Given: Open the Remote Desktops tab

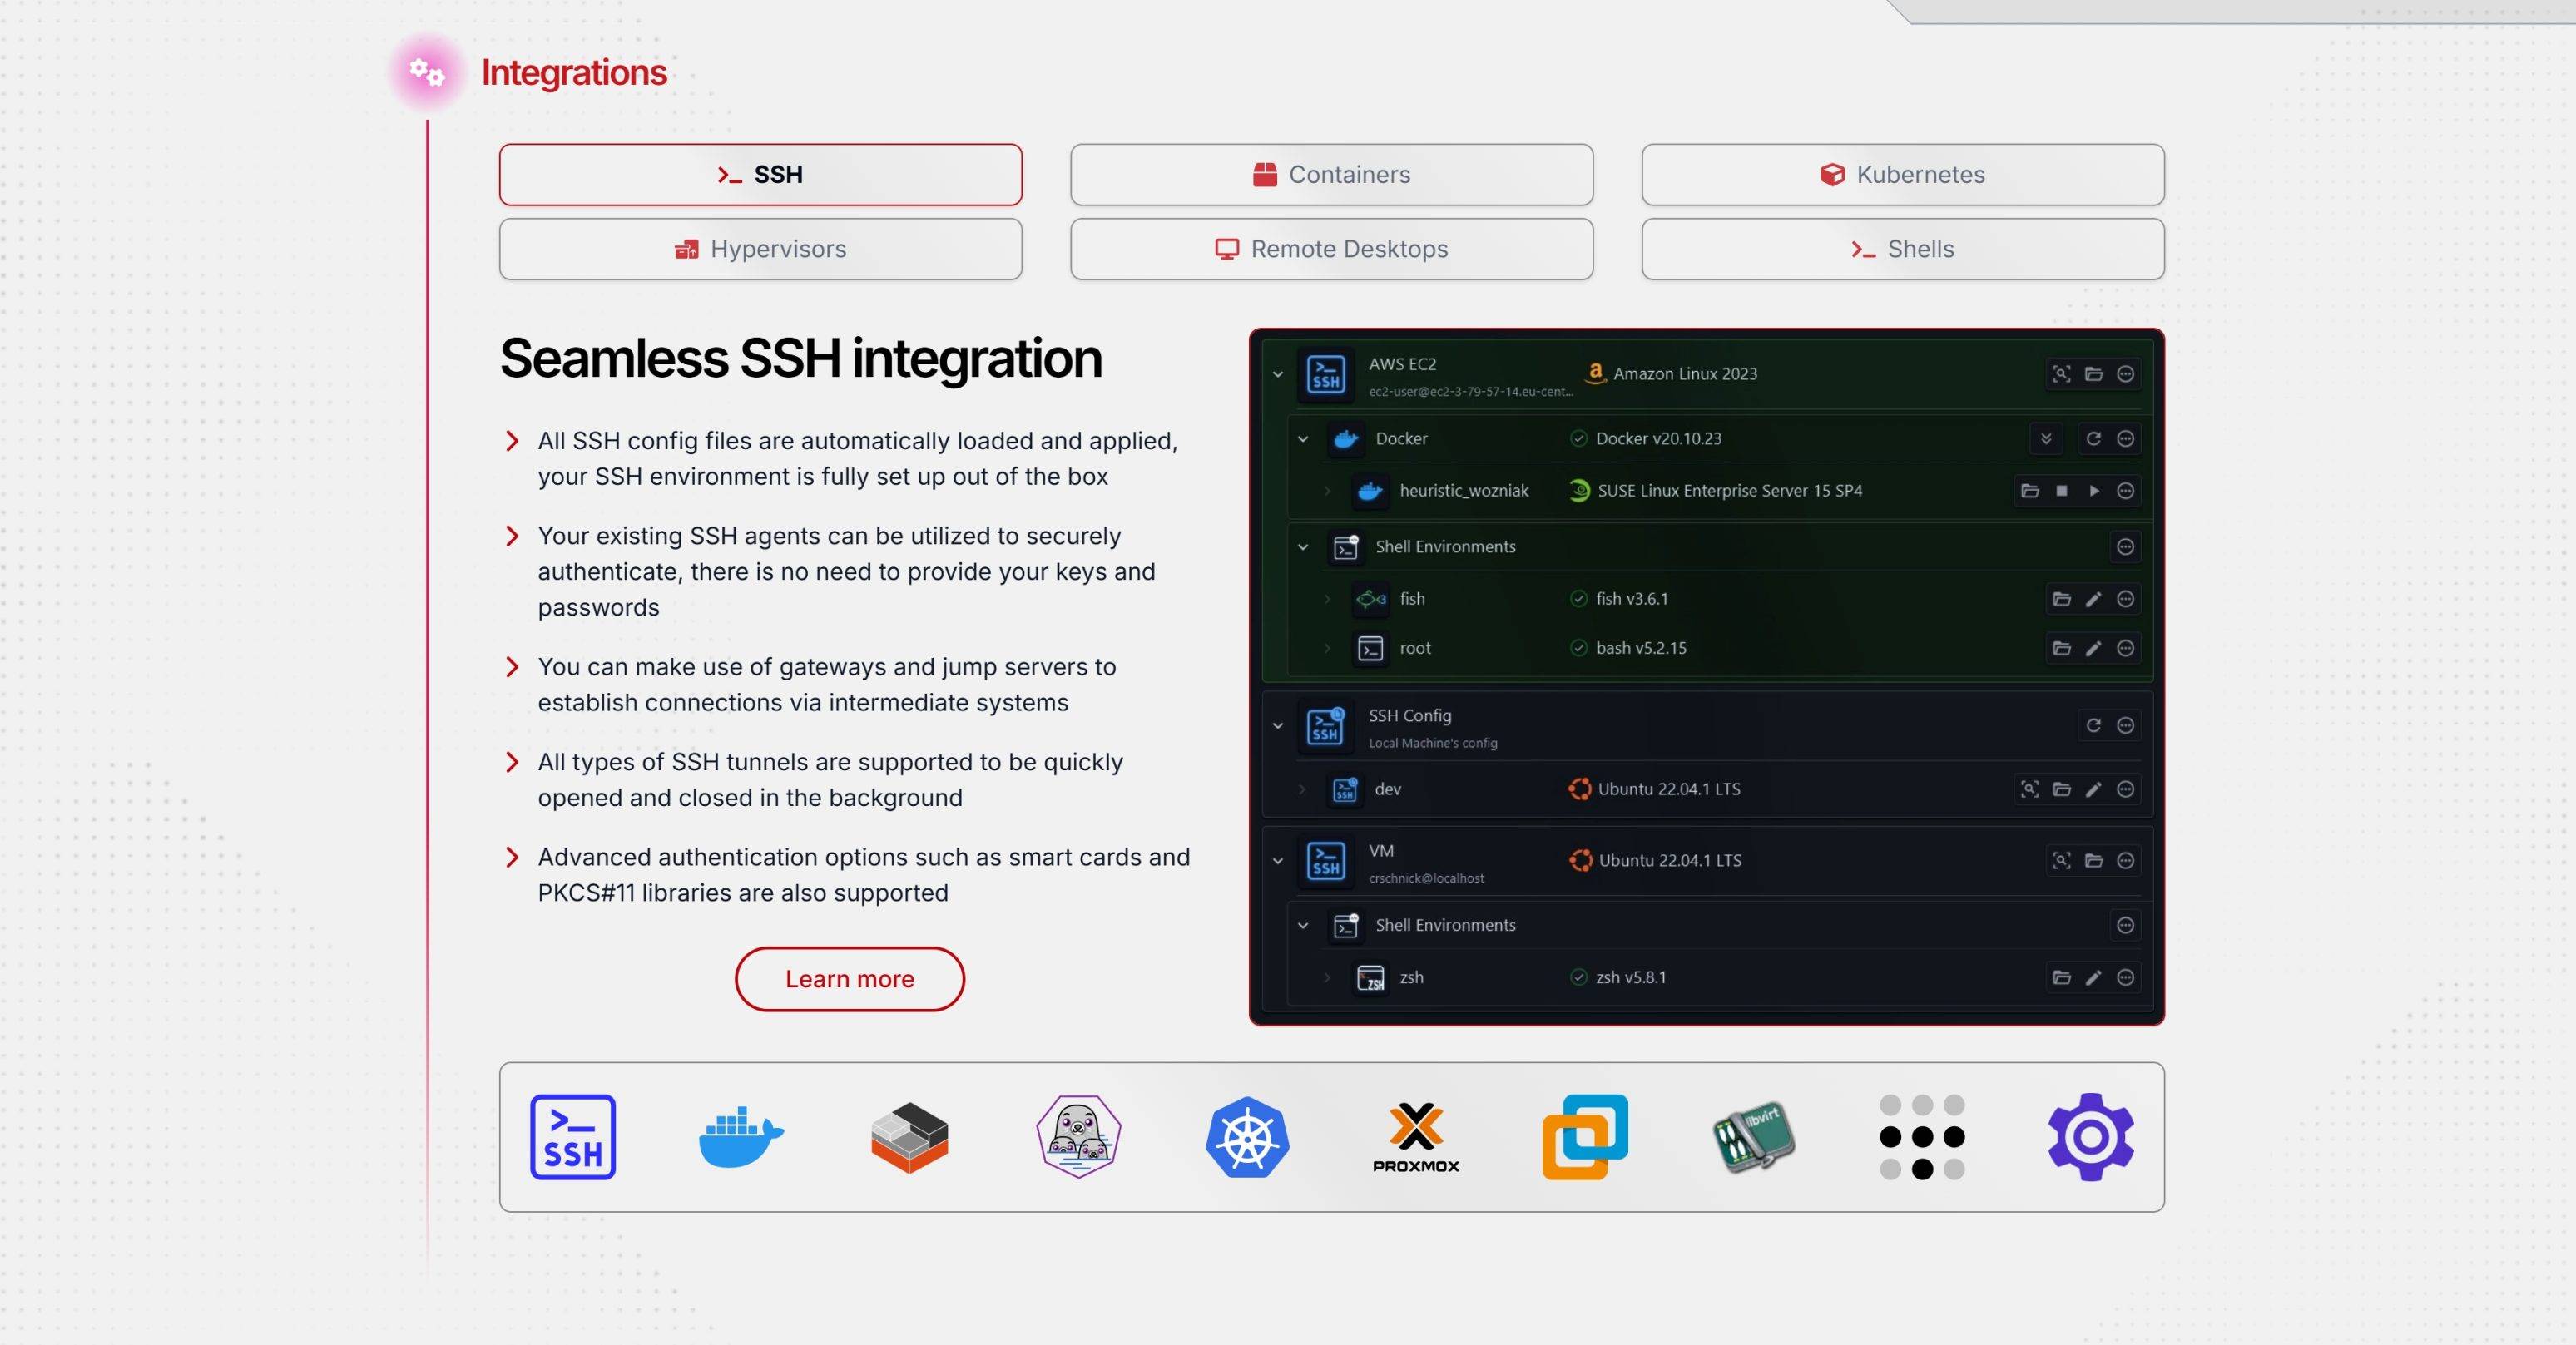Looking at the screenshot, I should [x=1331, y=249].
